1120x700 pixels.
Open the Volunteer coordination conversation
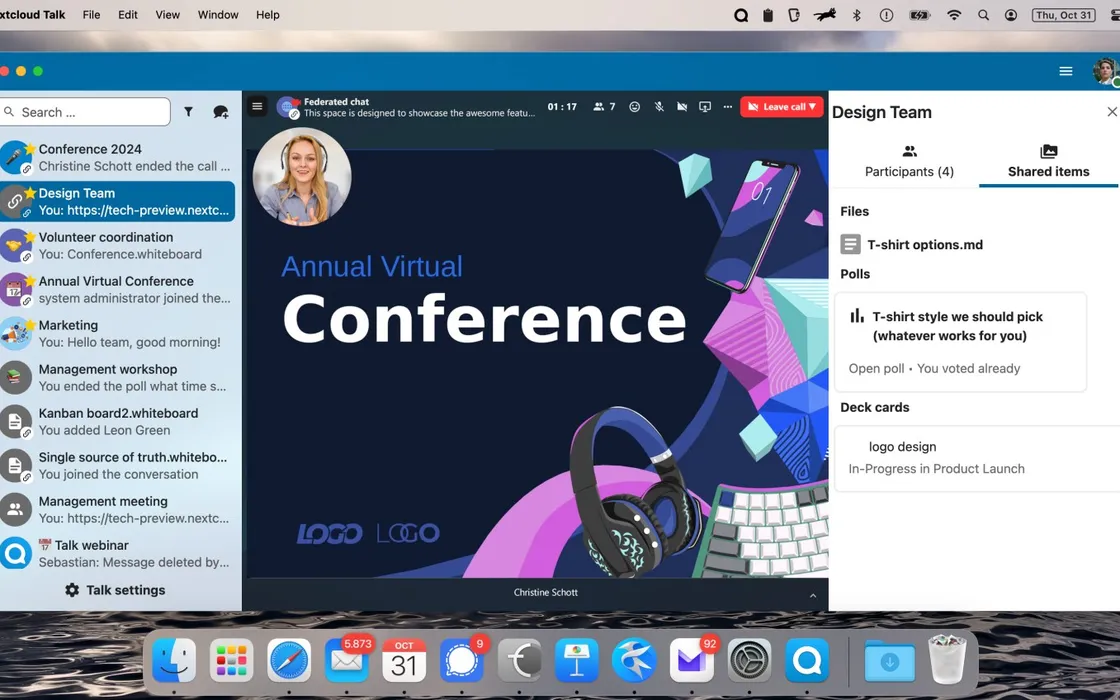[117, 245]
